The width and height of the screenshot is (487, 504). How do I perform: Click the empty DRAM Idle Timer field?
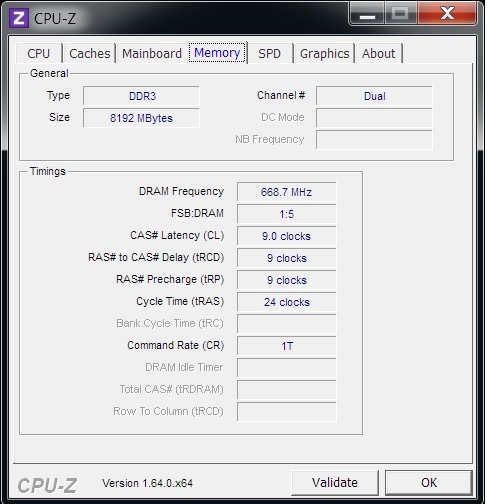click(287, 368)
